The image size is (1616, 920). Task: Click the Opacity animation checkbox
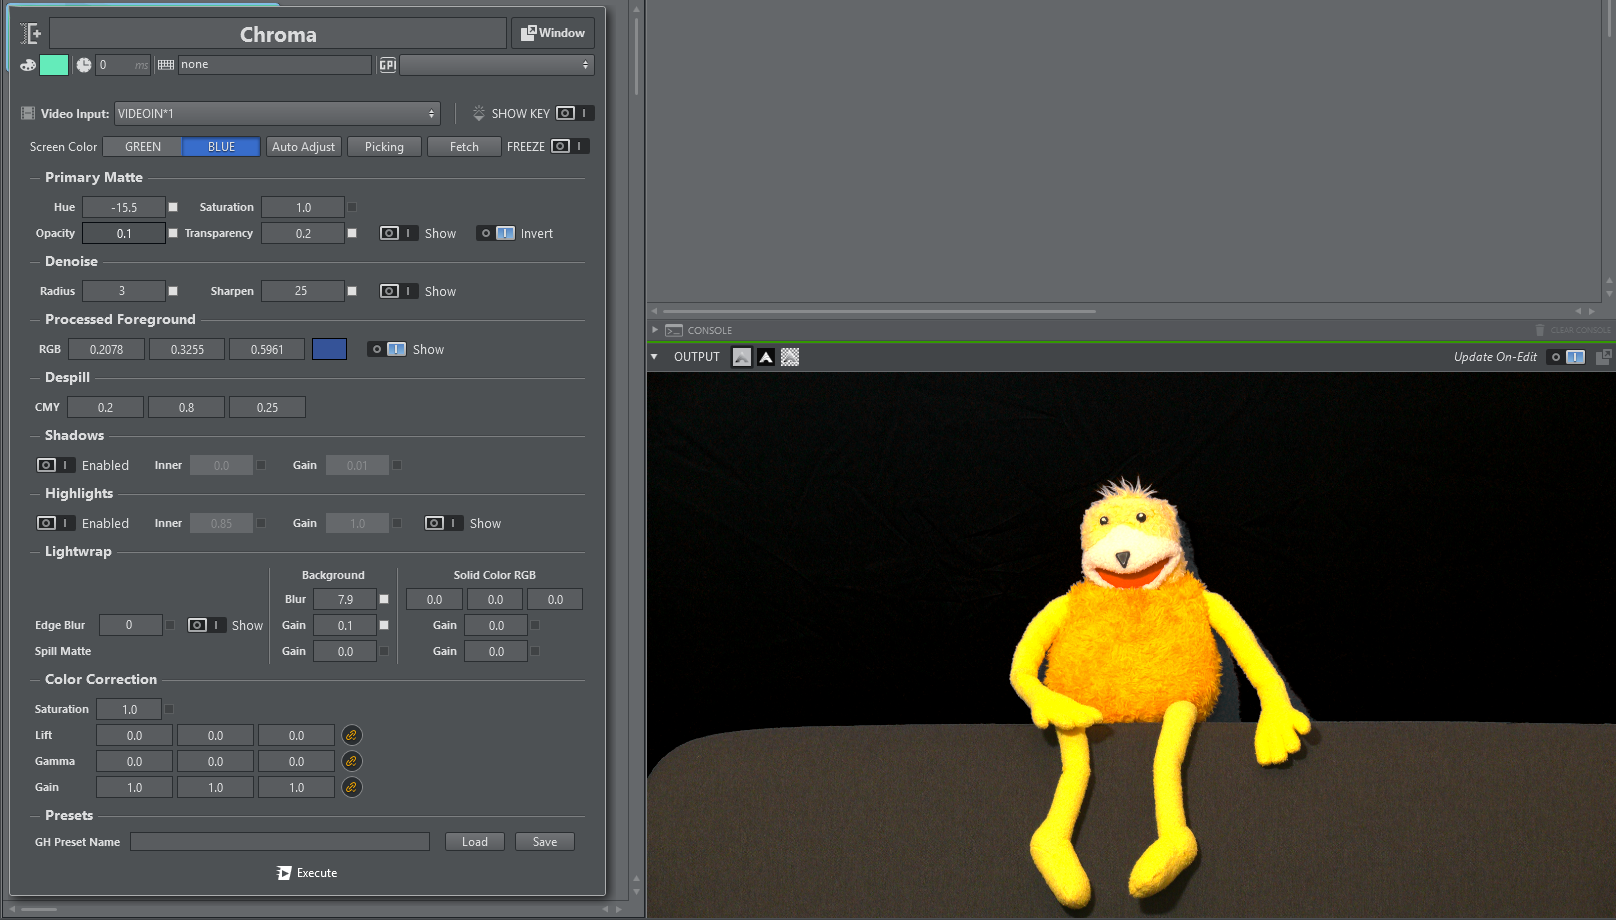tap(173, 233)
